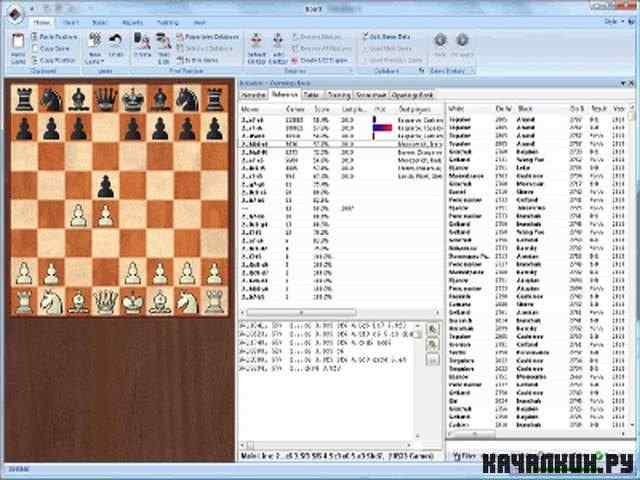Choose Paste Position in the Clipboard group
Screen dimensions: 640x480
pyautogui.click(x=55, y=37)
